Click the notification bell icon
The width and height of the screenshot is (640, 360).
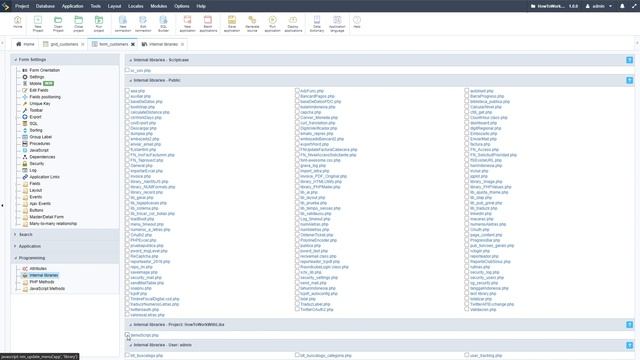coord(622,6)
